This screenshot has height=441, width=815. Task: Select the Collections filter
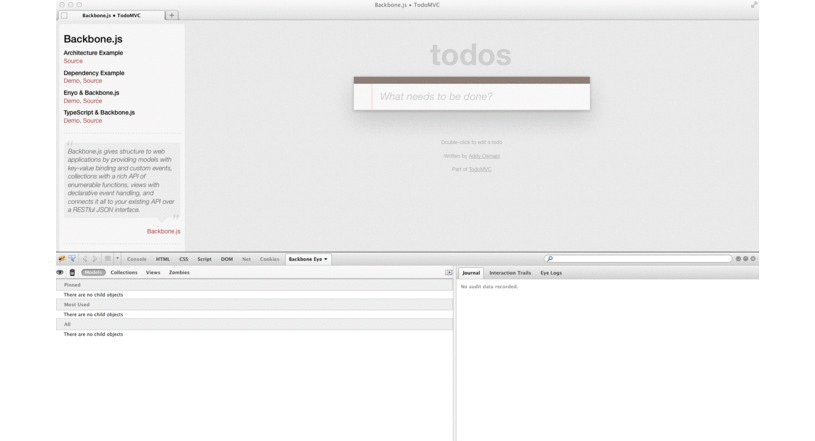[124, 273]
